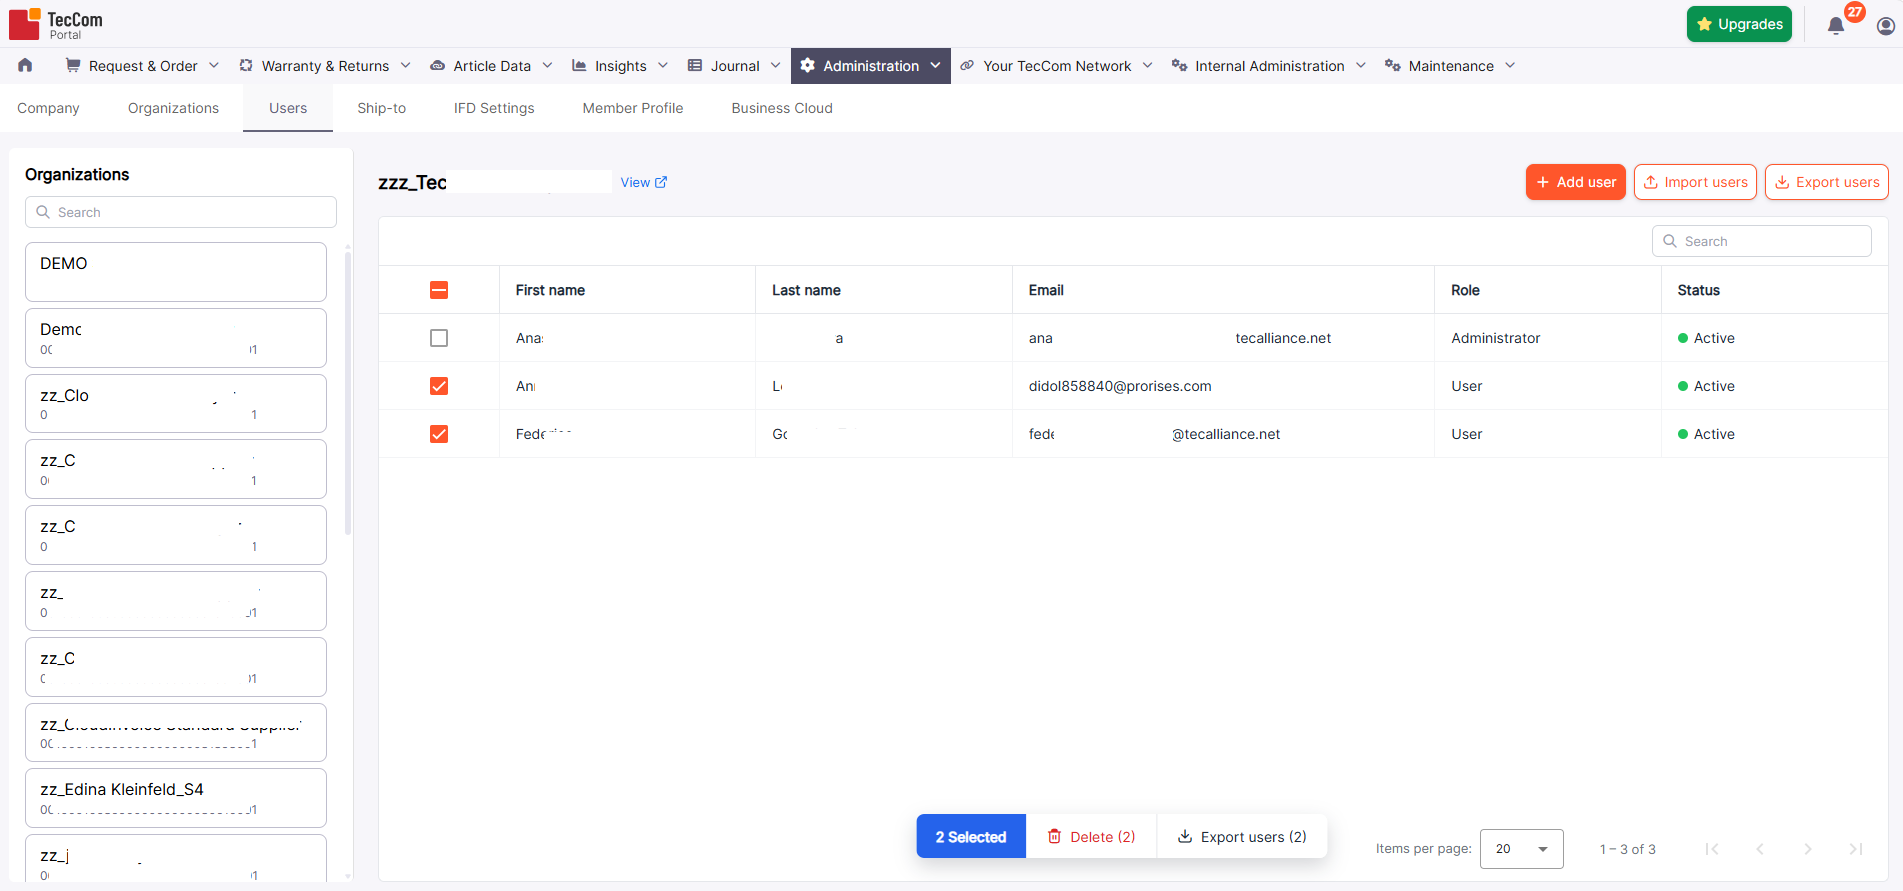
Task: Click Delete (2) in the selection bar
Action: point(1091,837)
